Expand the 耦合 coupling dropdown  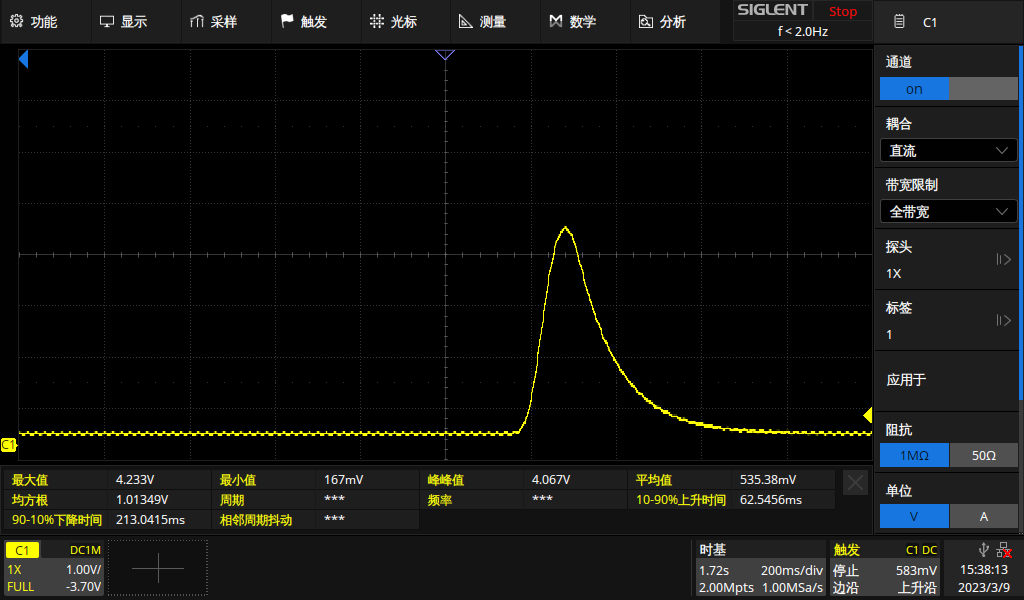(948, 150)
